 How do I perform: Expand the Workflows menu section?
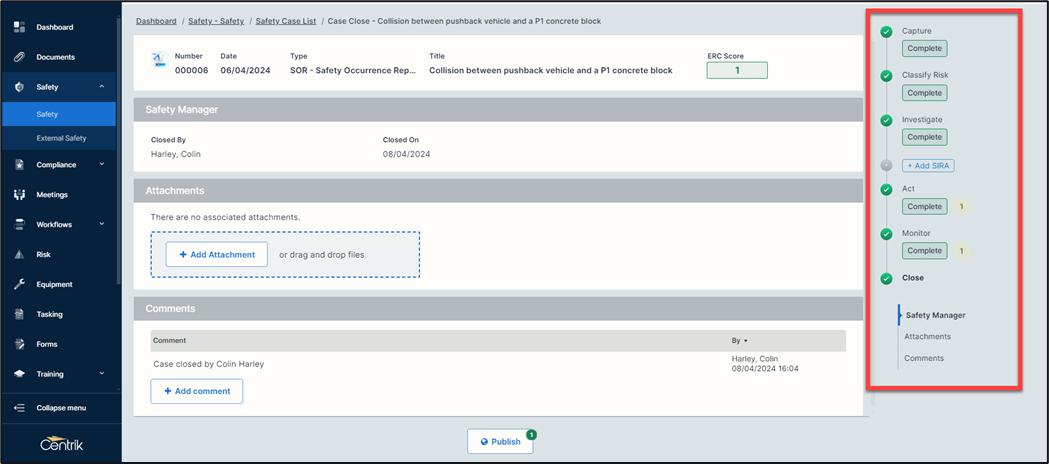[x=102, y=225]
